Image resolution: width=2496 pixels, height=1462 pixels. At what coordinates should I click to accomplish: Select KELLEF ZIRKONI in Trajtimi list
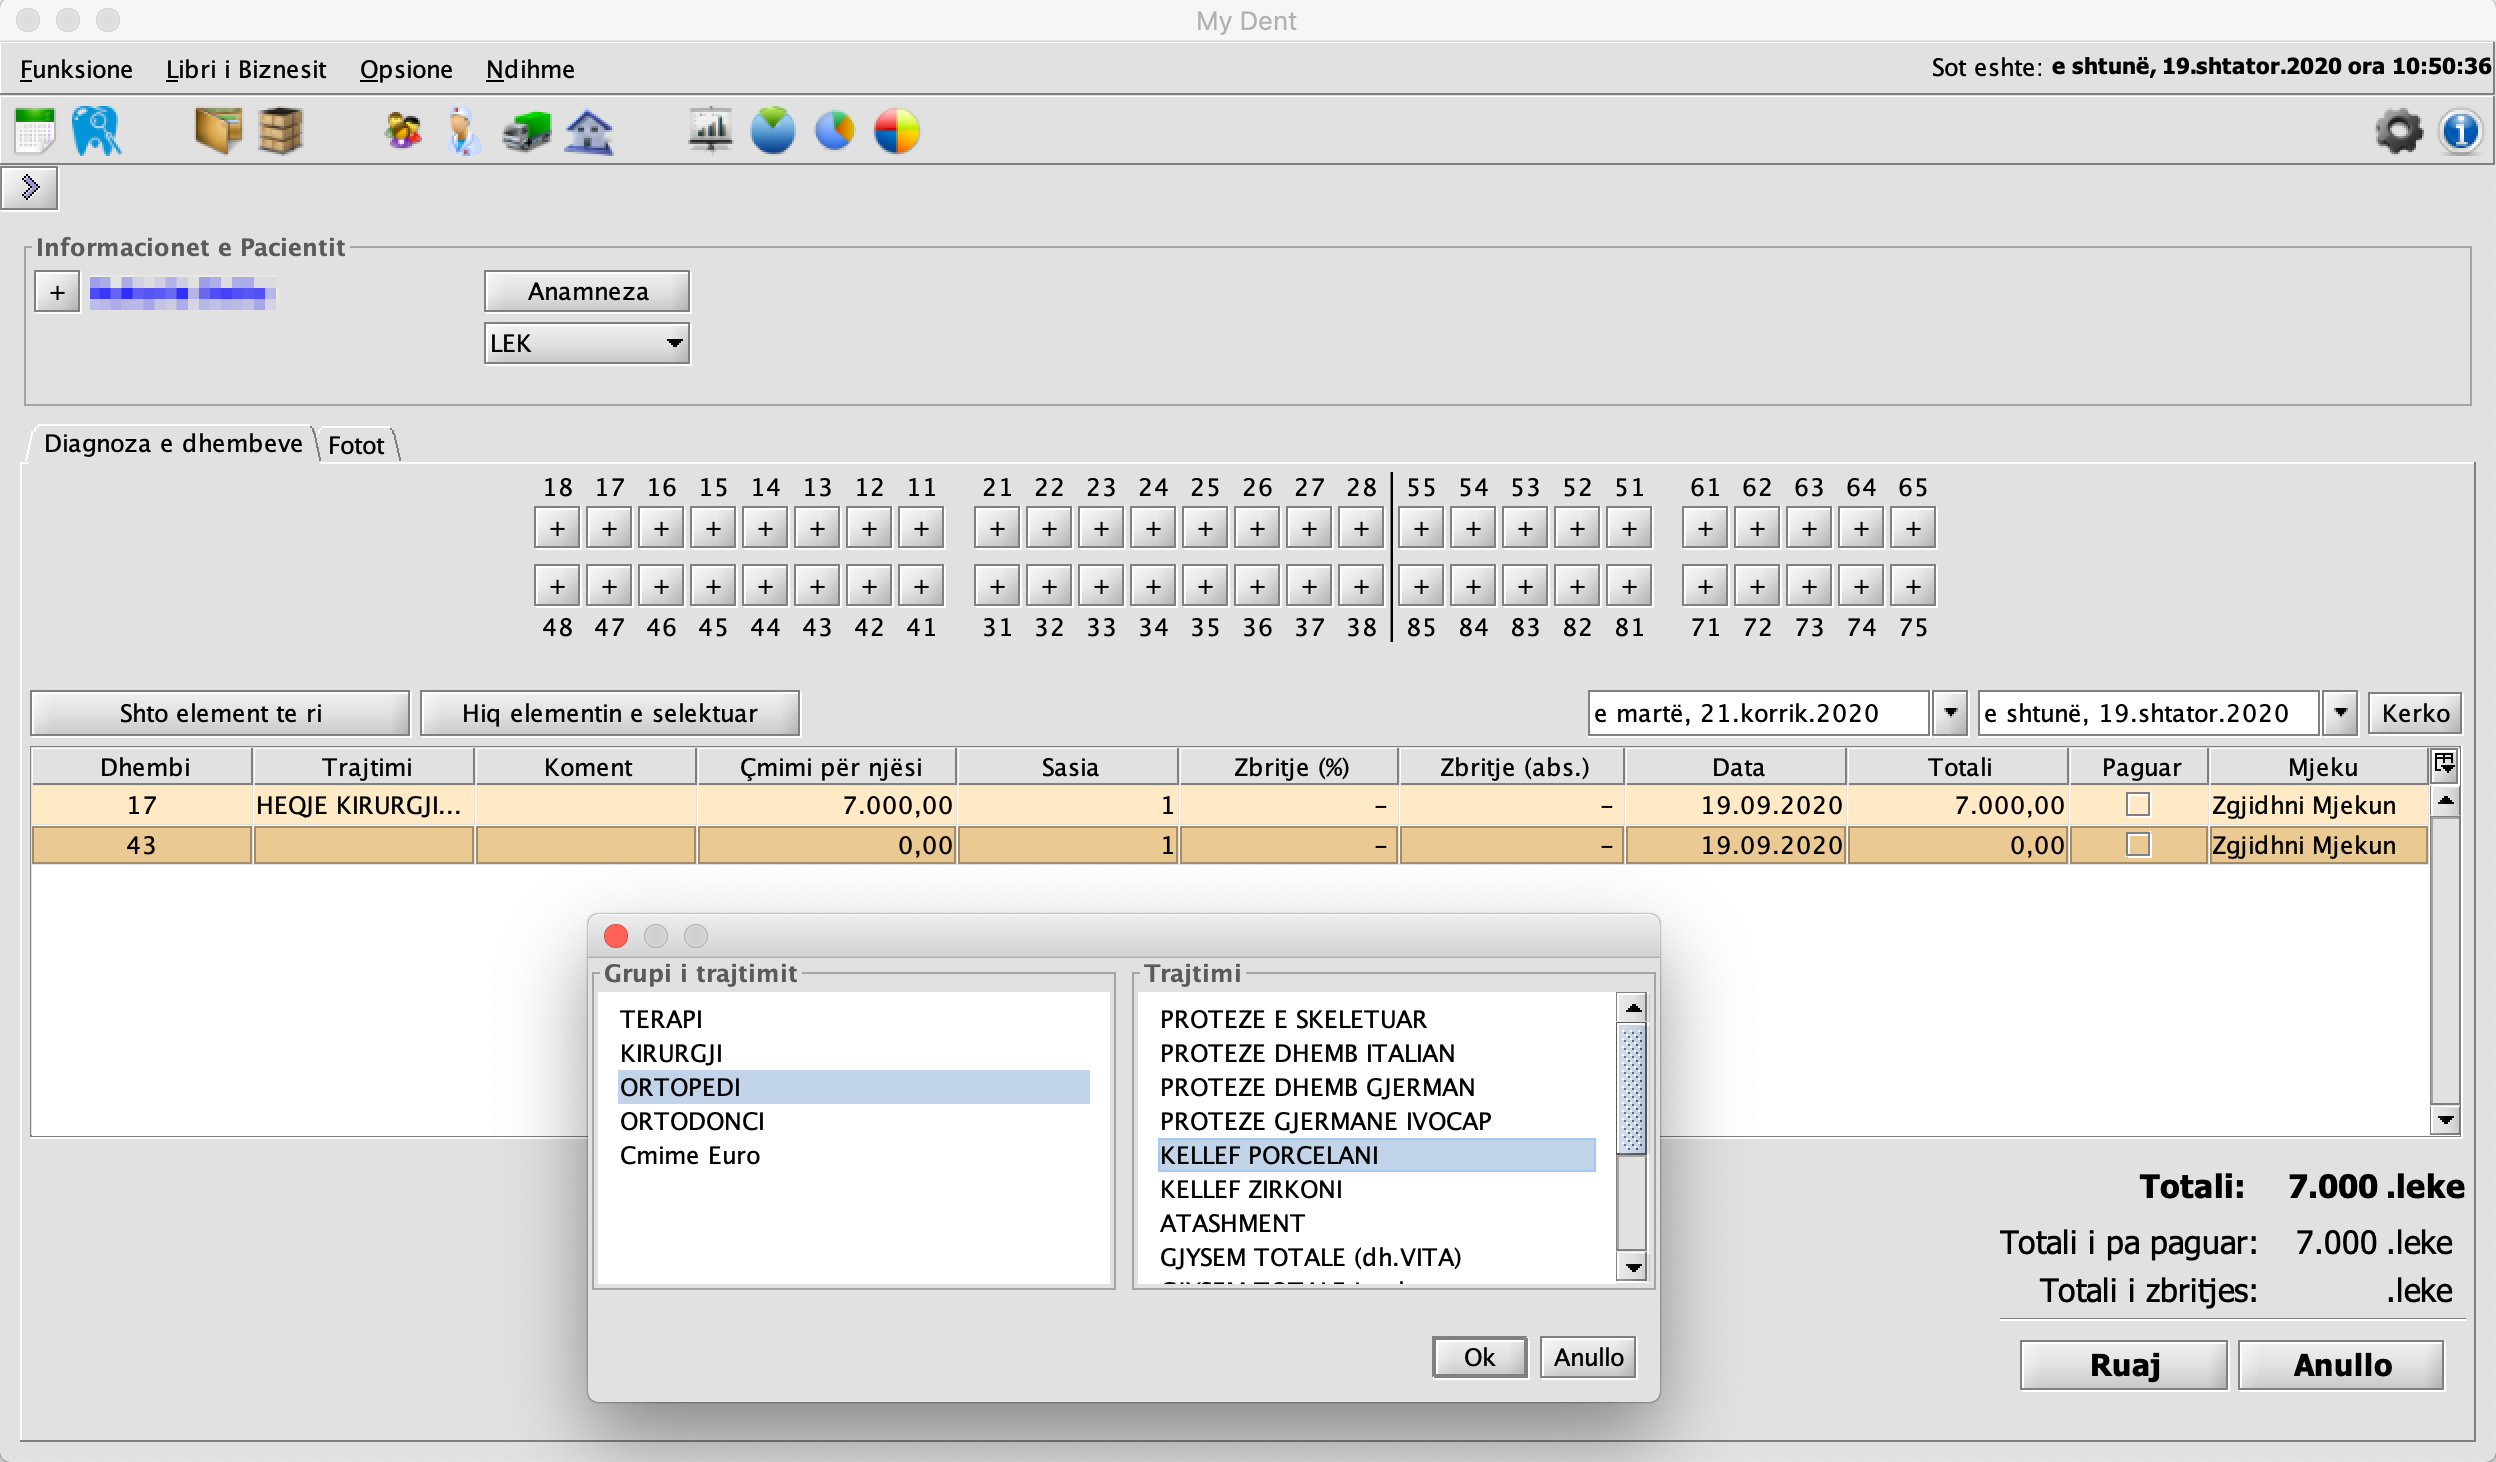pyautogui.click(x=1251, y=1189)
